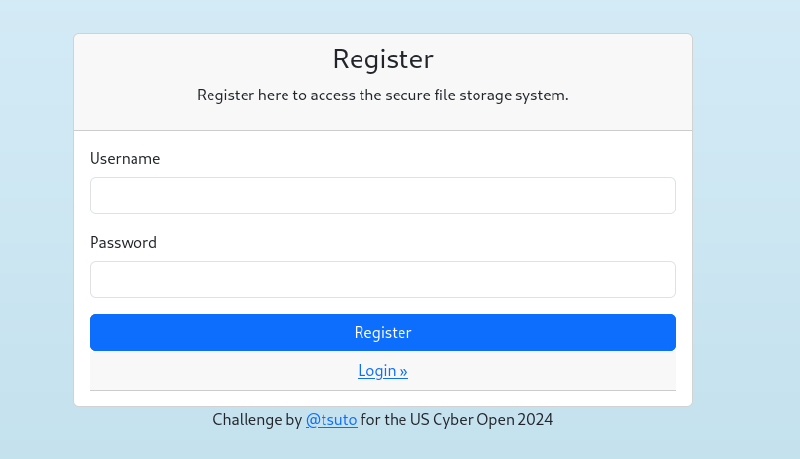
Task: Focus the Password input field
Action: pos(382,279)
